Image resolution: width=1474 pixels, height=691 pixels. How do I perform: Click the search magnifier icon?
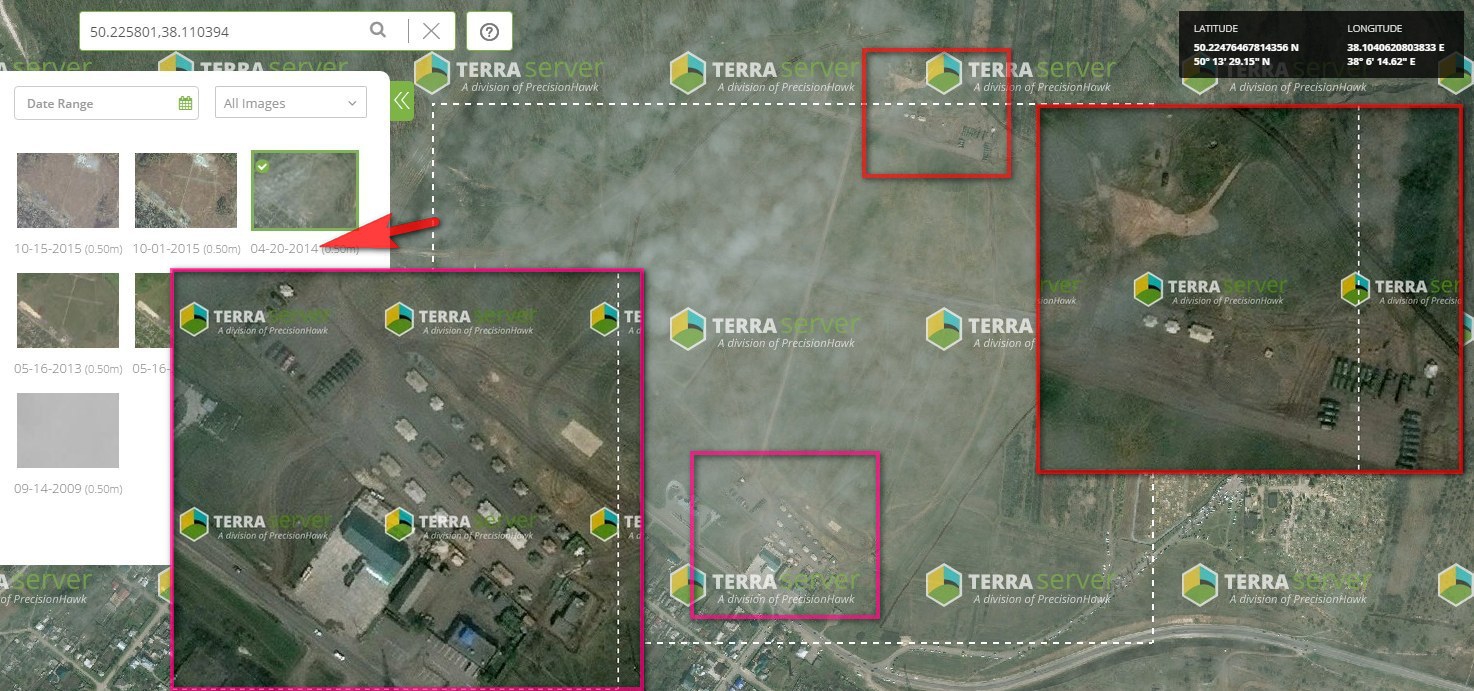[378, 31]
